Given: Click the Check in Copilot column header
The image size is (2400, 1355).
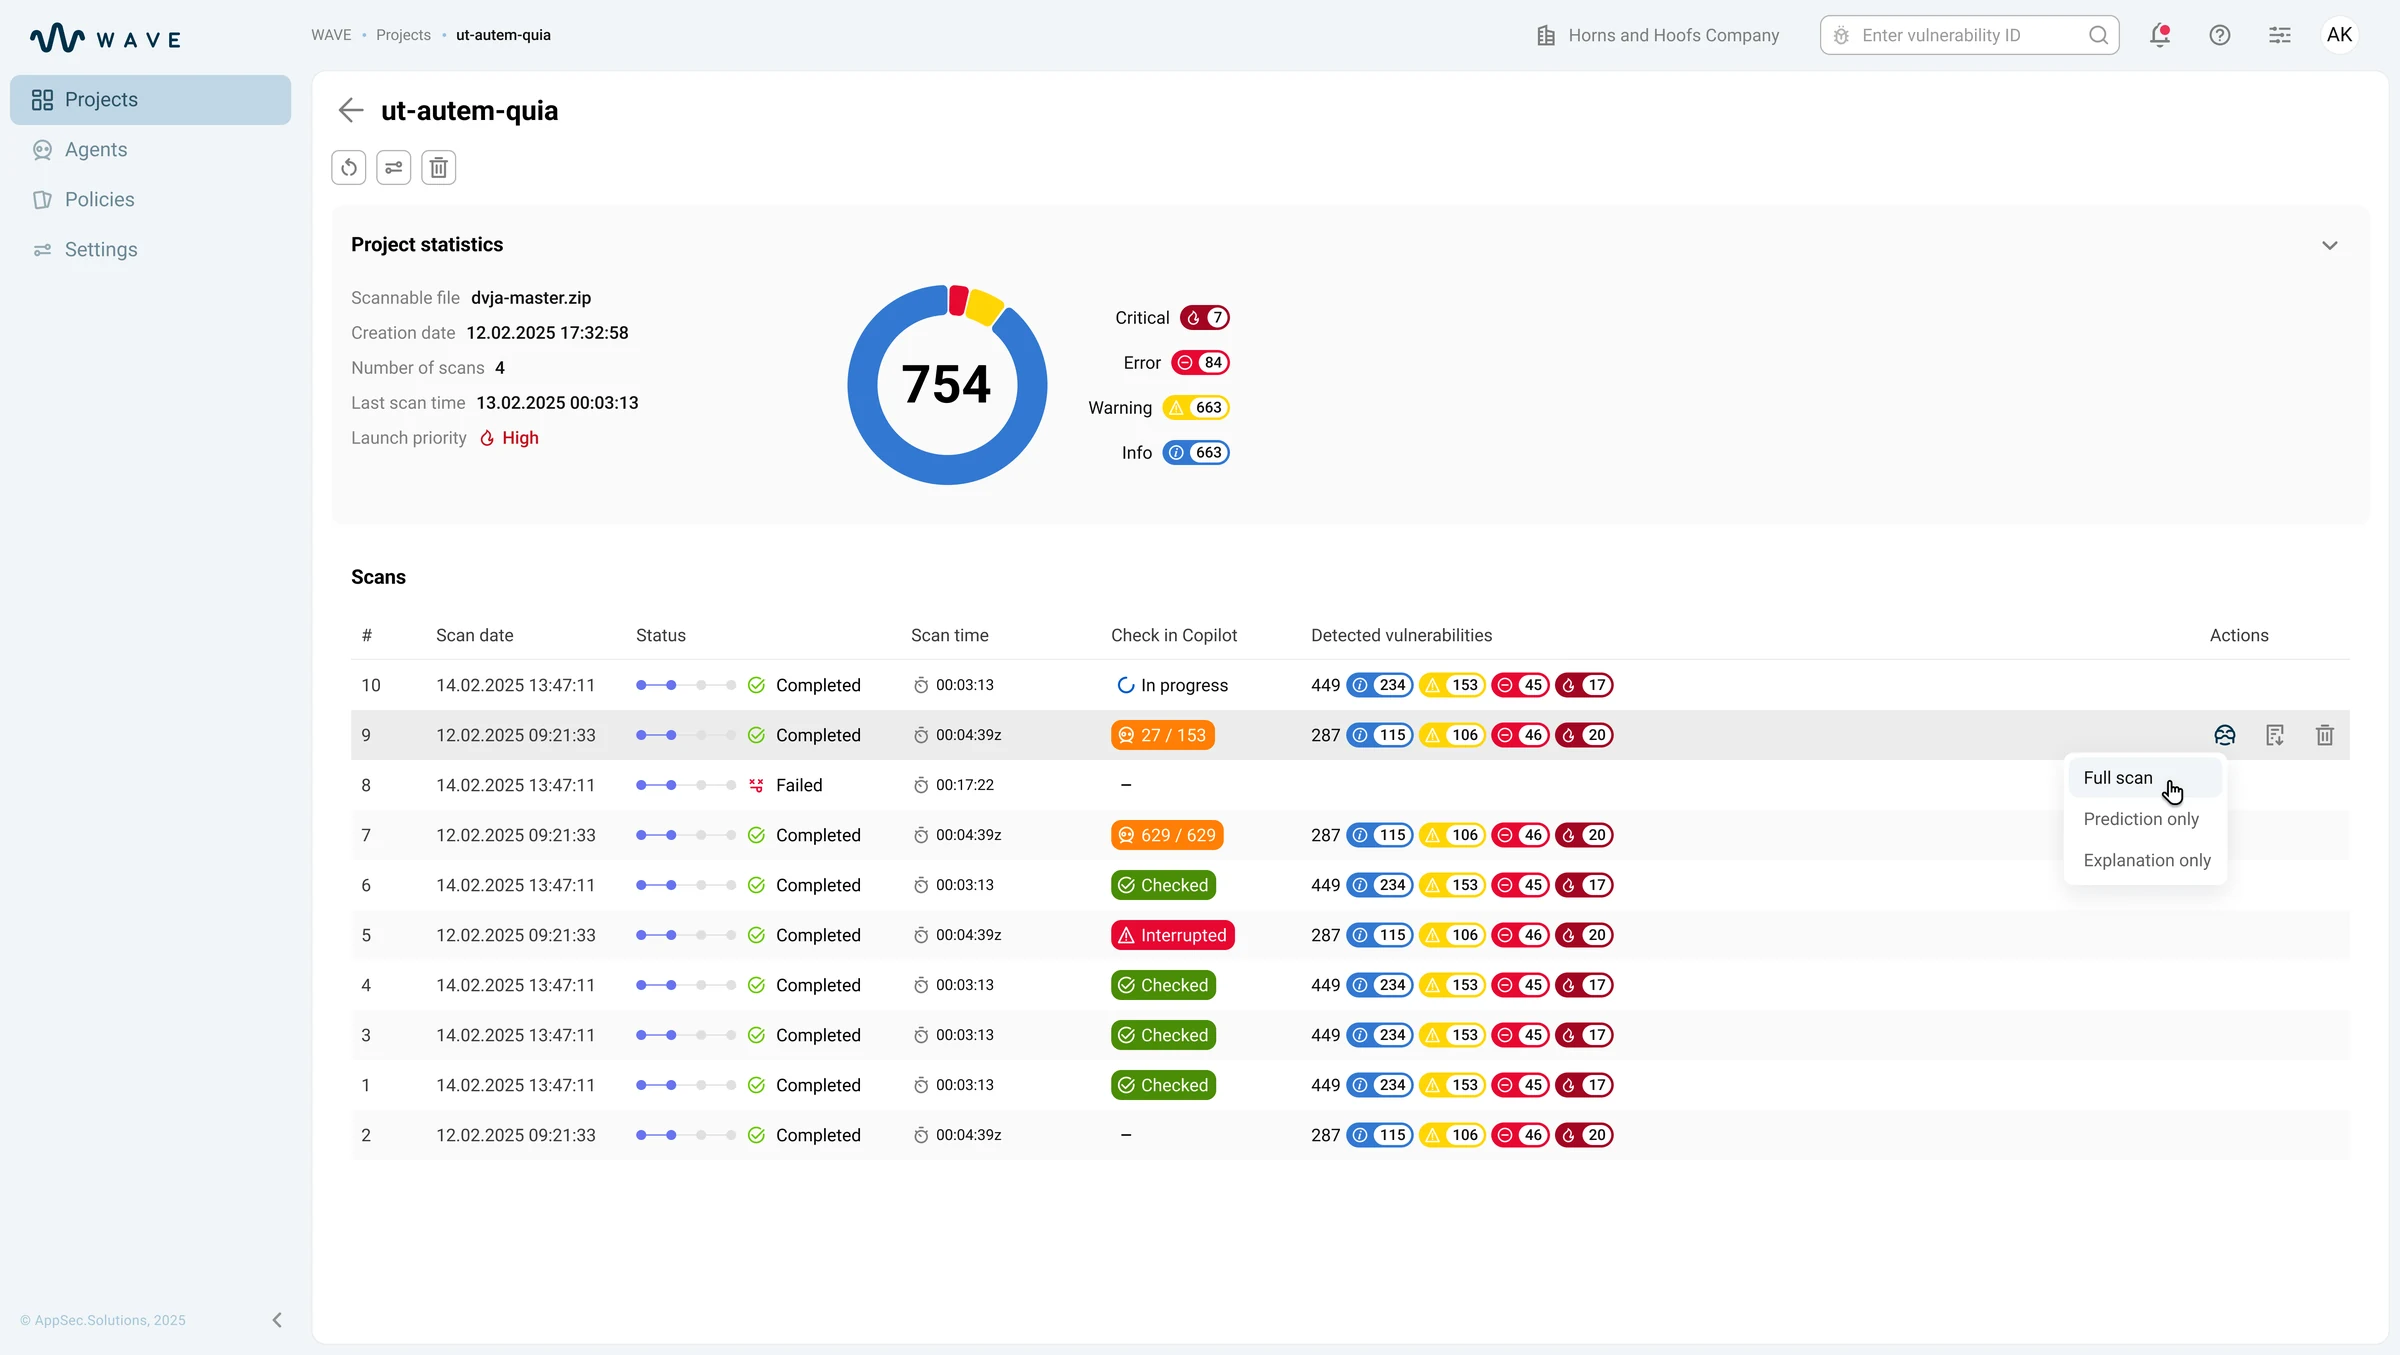Looking at the screenshot, I should pos(1174,635).
